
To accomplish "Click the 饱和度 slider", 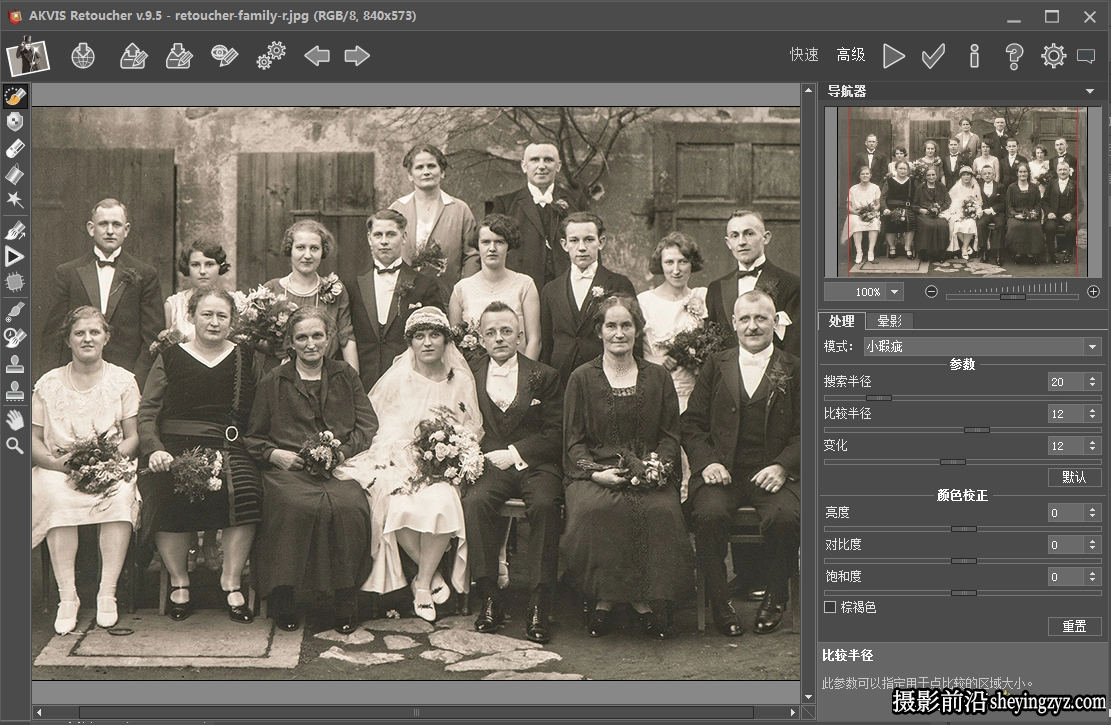I will (x=962, y=593).
